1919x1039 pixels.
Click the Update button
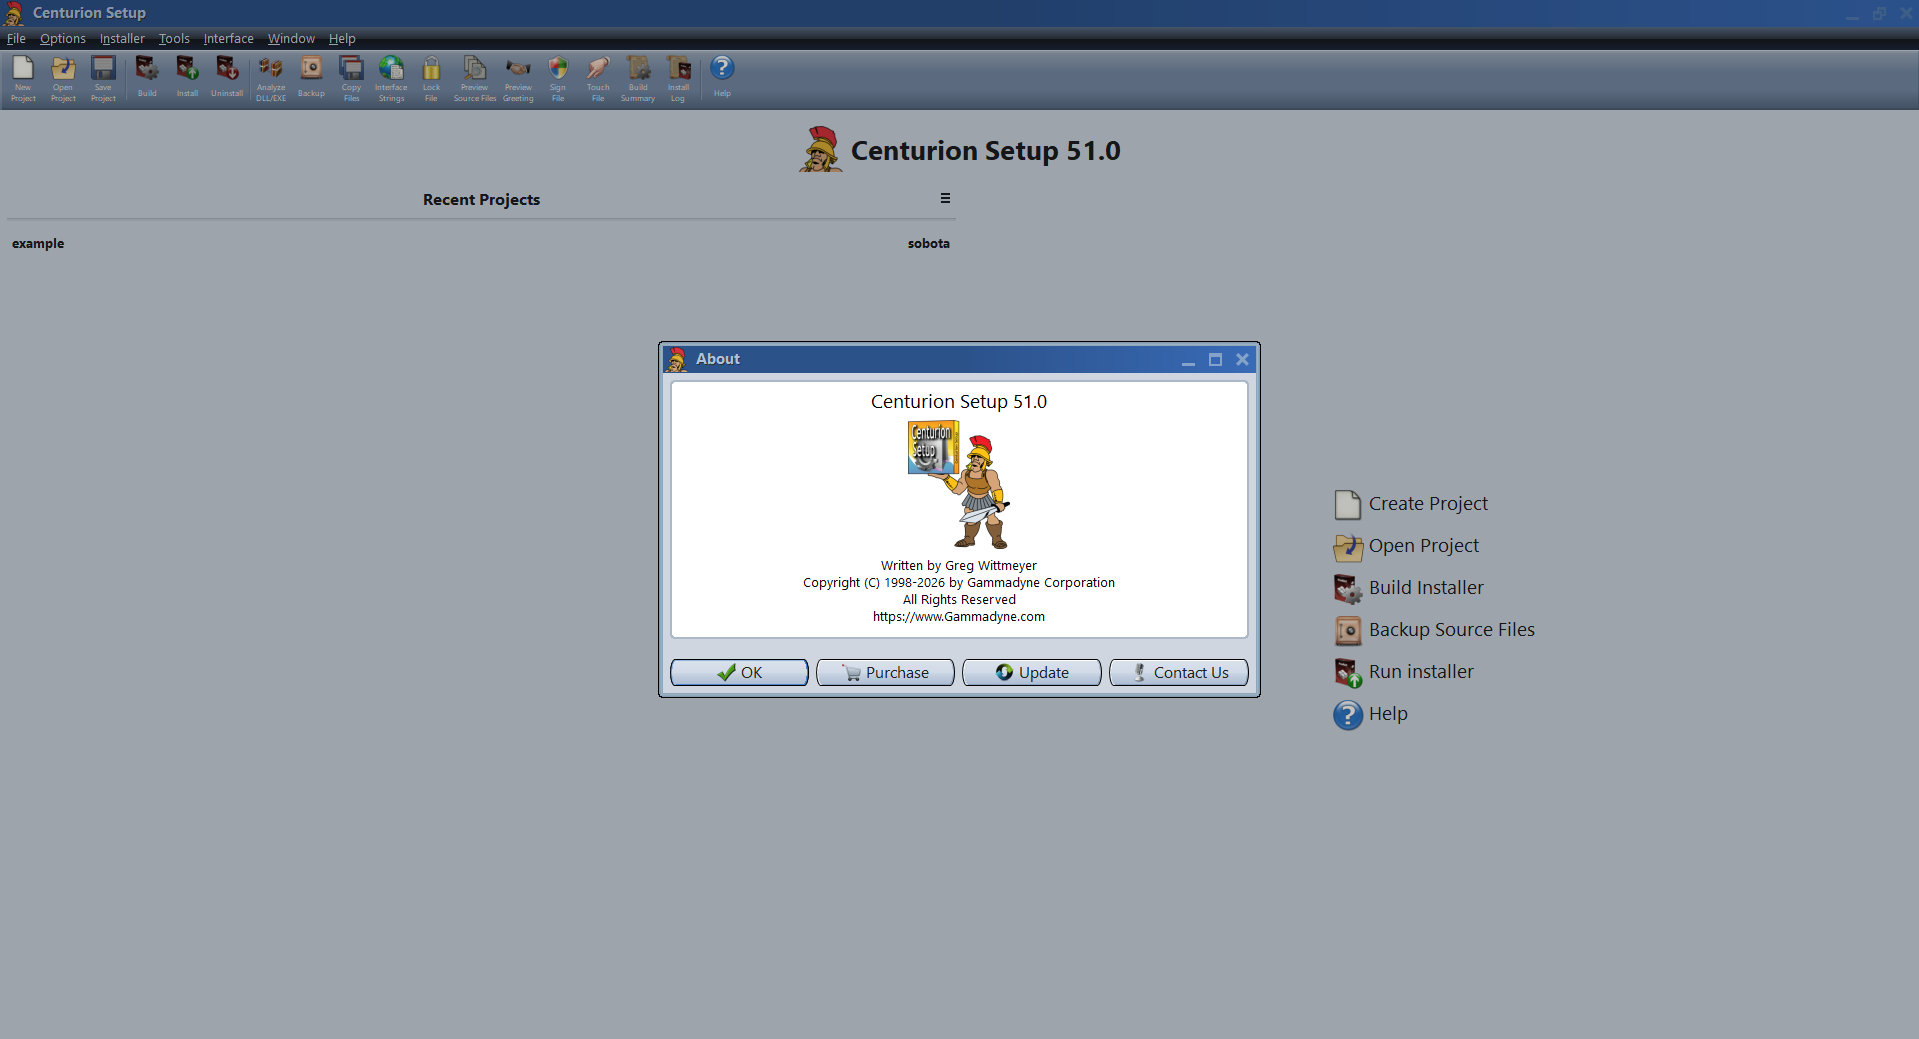click(x=1031, y=672)
